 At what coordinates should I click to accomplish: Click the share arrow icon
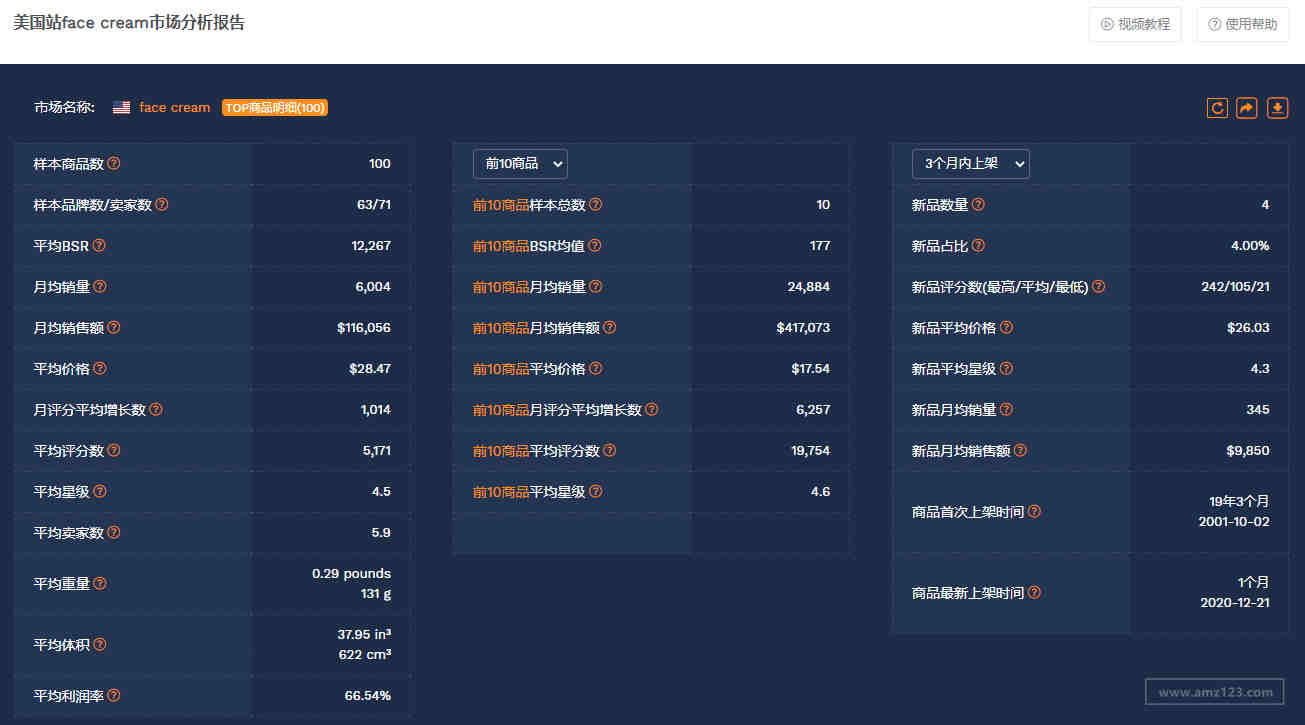click(1247, 108)
